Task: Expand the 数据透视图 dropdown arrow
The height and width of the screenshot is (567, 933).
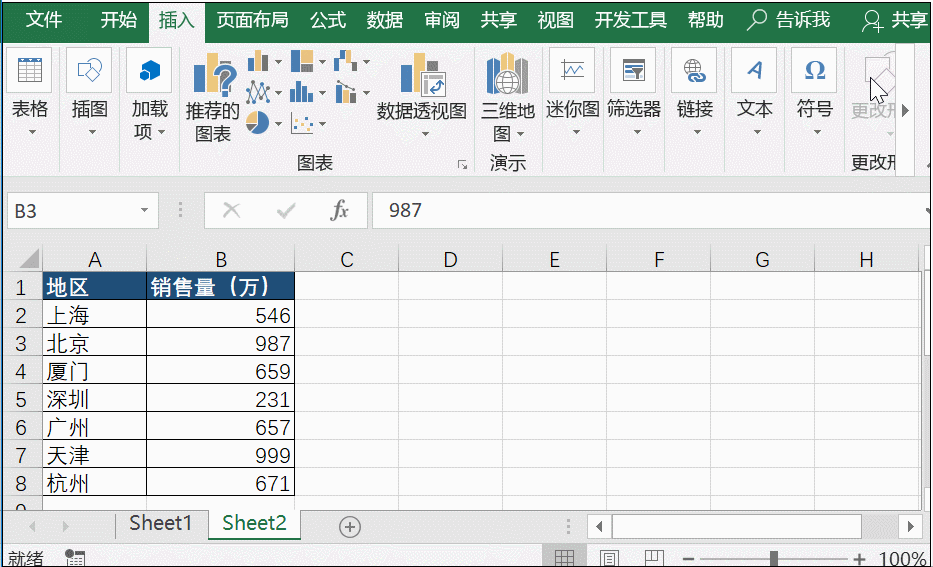Action: [x=425, y=134]
